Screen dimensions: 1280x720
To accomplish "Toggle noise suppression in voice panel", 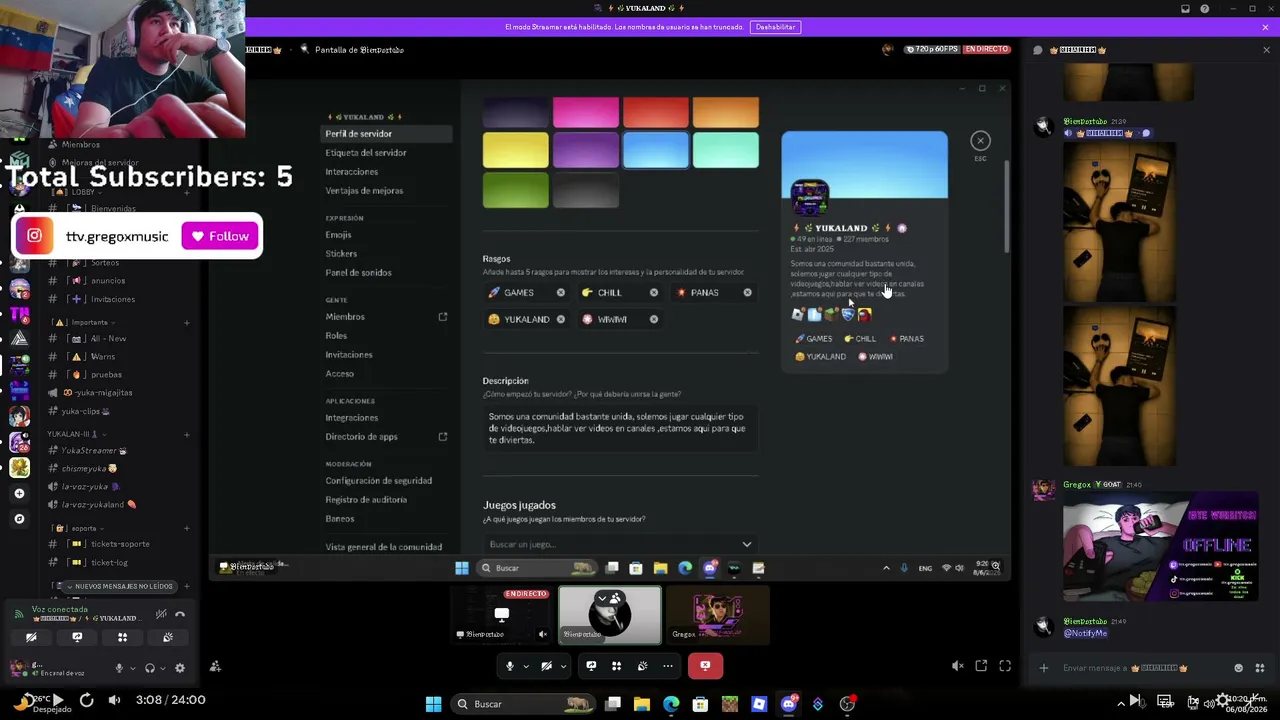I will (161, 614).
